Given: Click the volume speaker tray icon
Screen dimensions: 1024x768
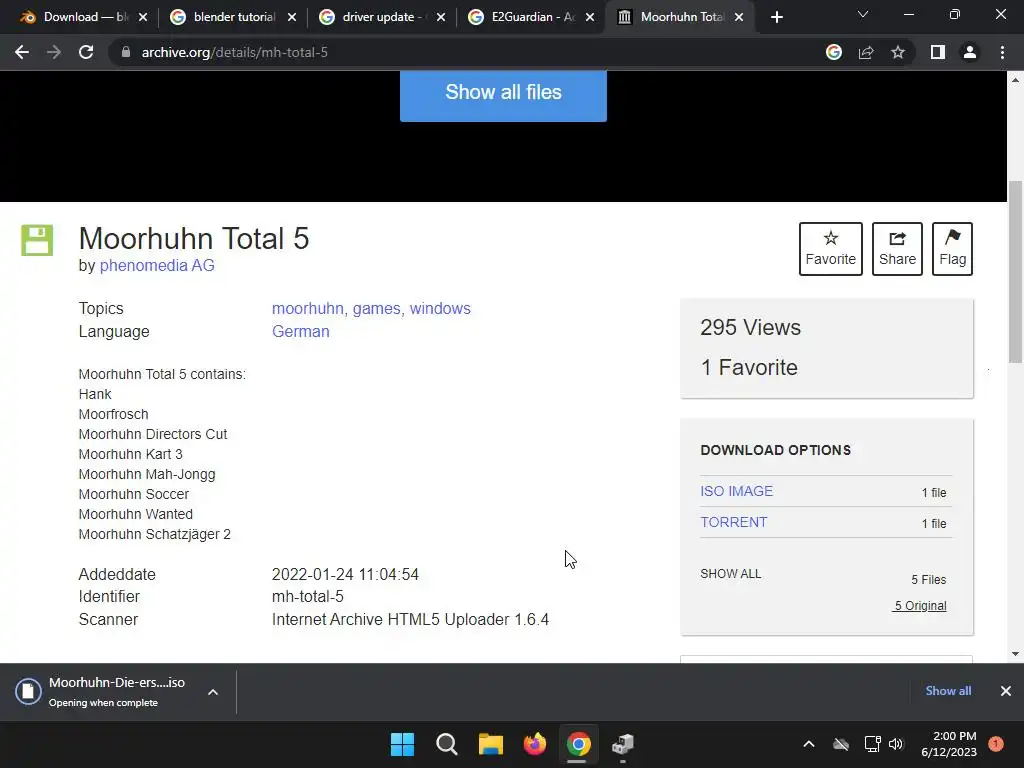Looking at the screenshot, I should pyautogui.click(x=896, y=744).
